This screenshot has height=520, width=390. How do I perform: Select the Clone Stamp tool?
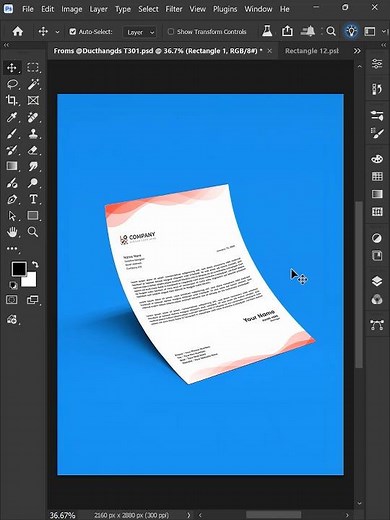(33, 134)
